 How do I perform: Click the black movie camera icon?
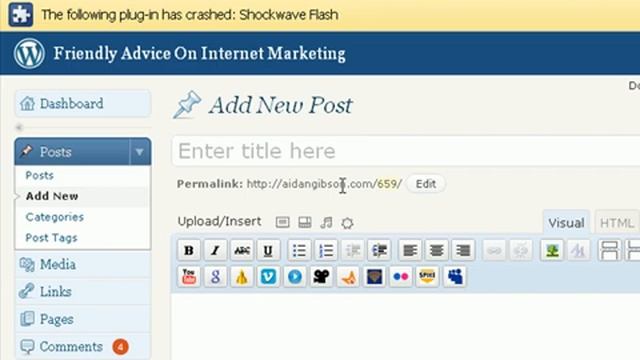[x=321, y=277]
